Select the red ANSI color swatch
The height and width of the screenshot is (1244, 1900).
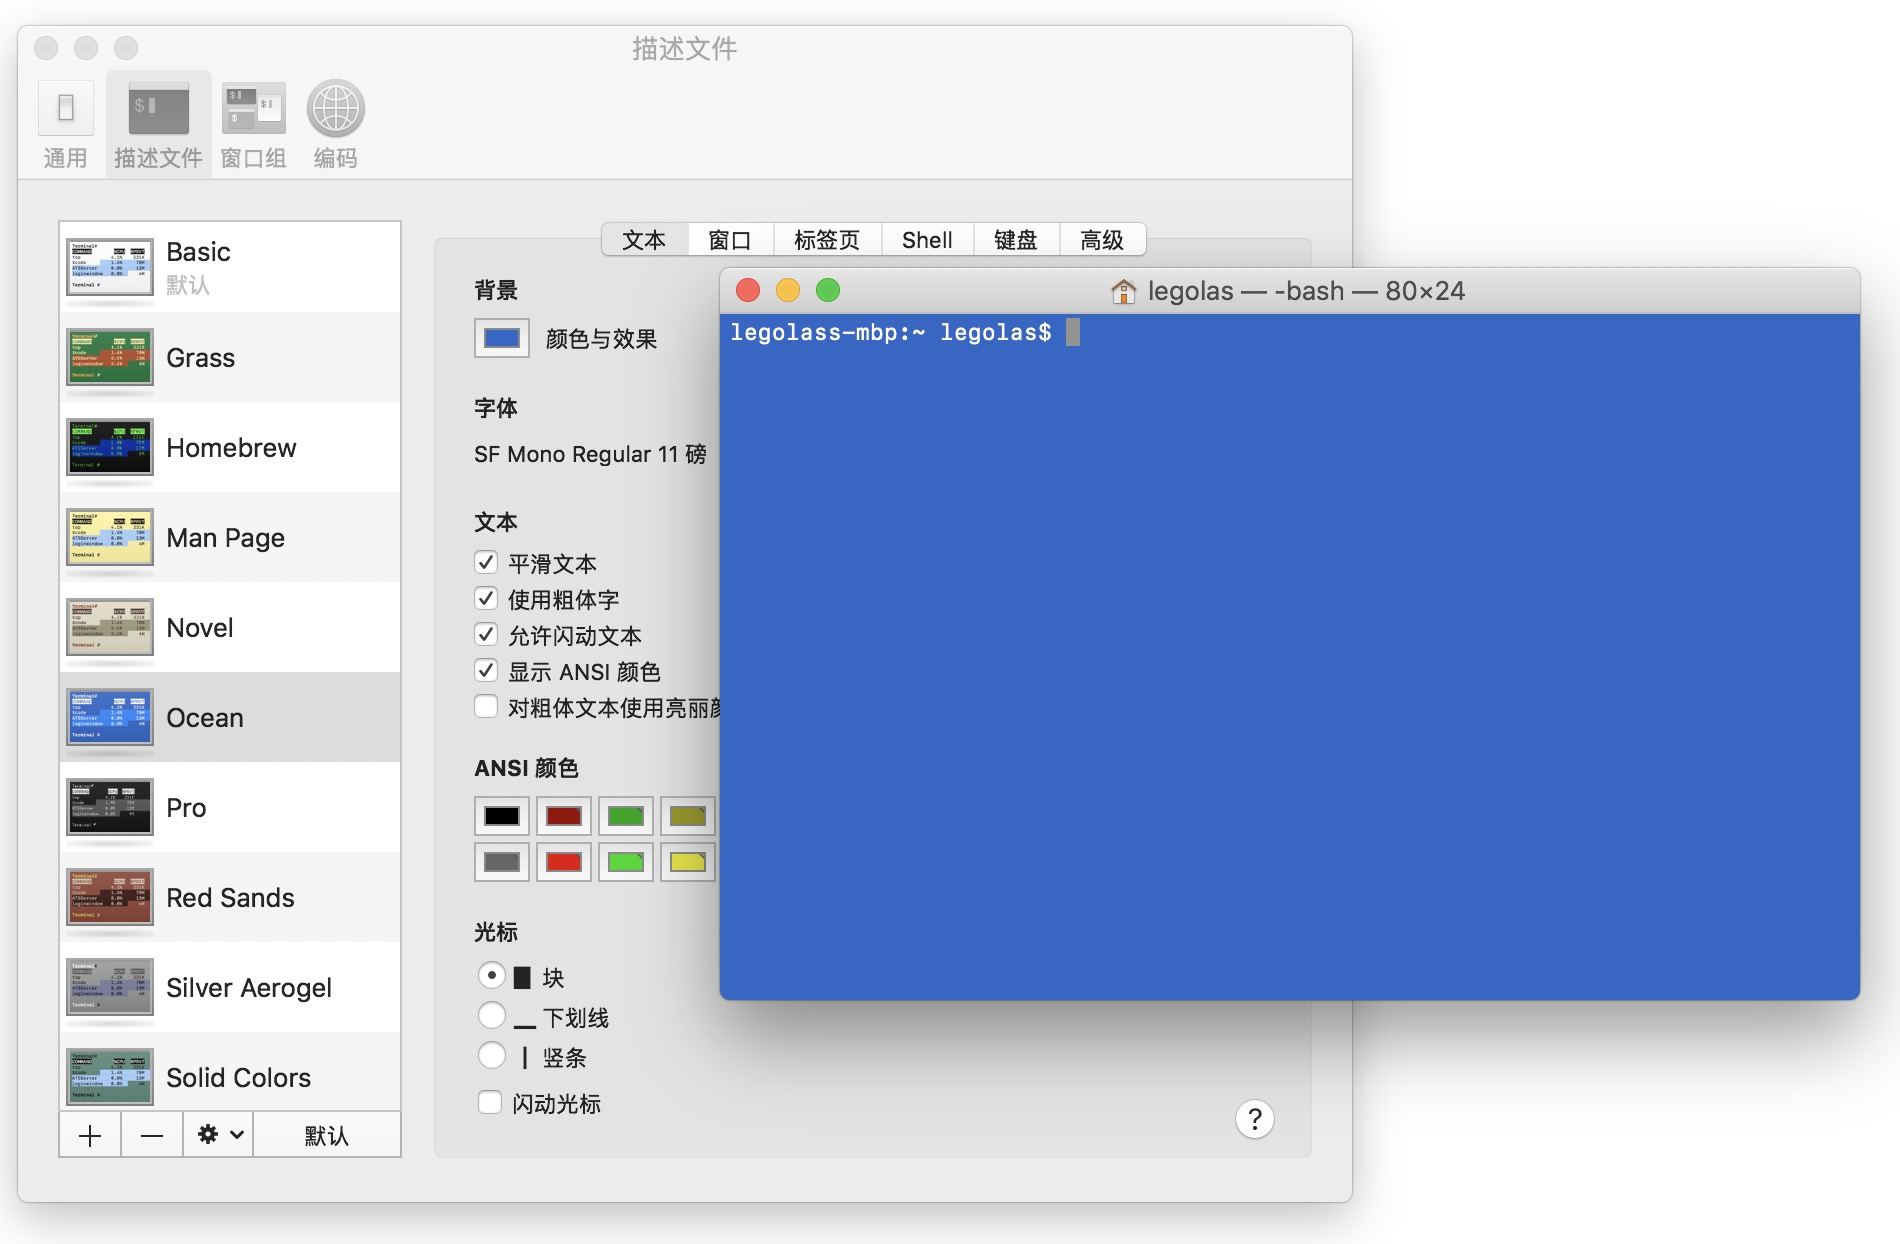point(563,815)
